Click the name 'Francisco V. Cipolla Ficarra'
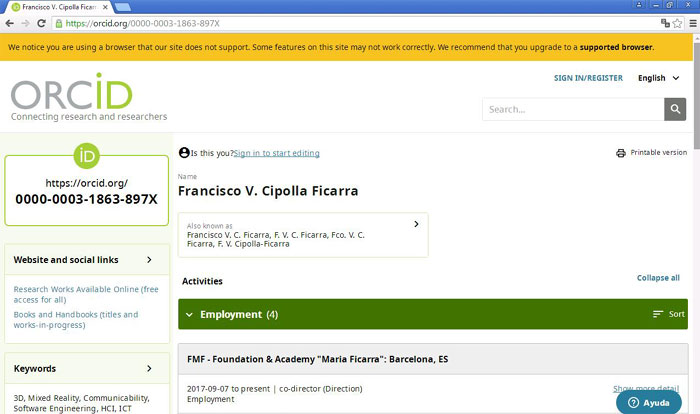The width and height of the screenshot is (700, 414). [268, 191]
